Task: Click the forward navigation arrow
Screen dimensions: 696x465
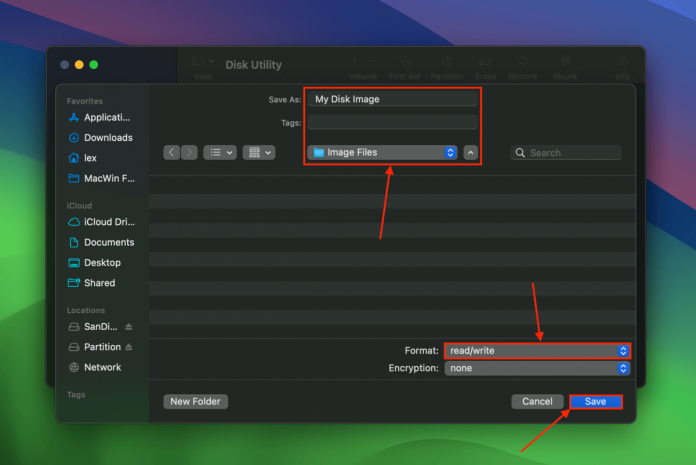Action: point(188,153)
